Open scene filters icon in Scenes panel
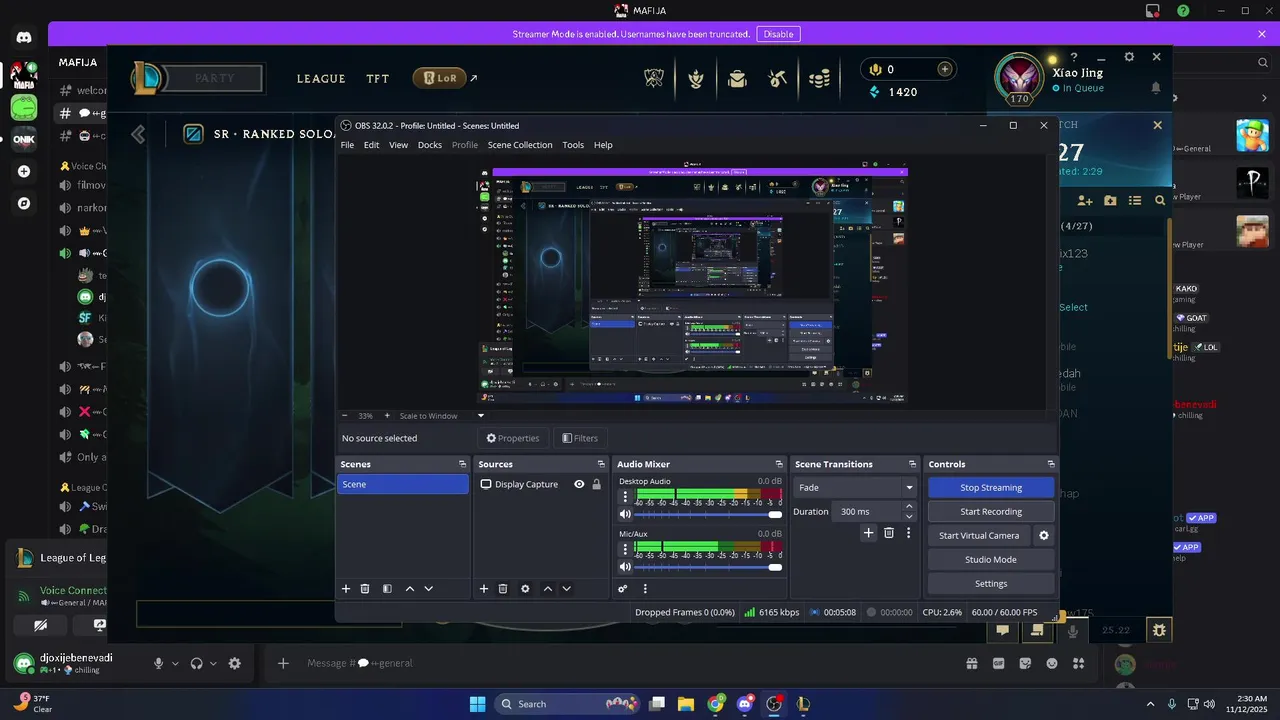 (387, 589)
